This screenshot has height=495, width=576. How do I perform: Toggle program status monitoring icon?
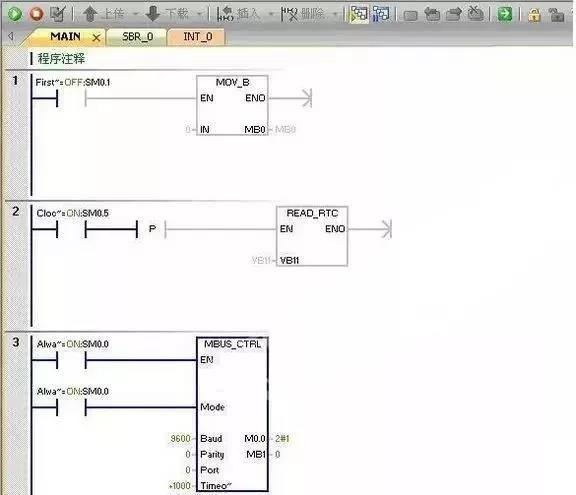tap(359, 14)
